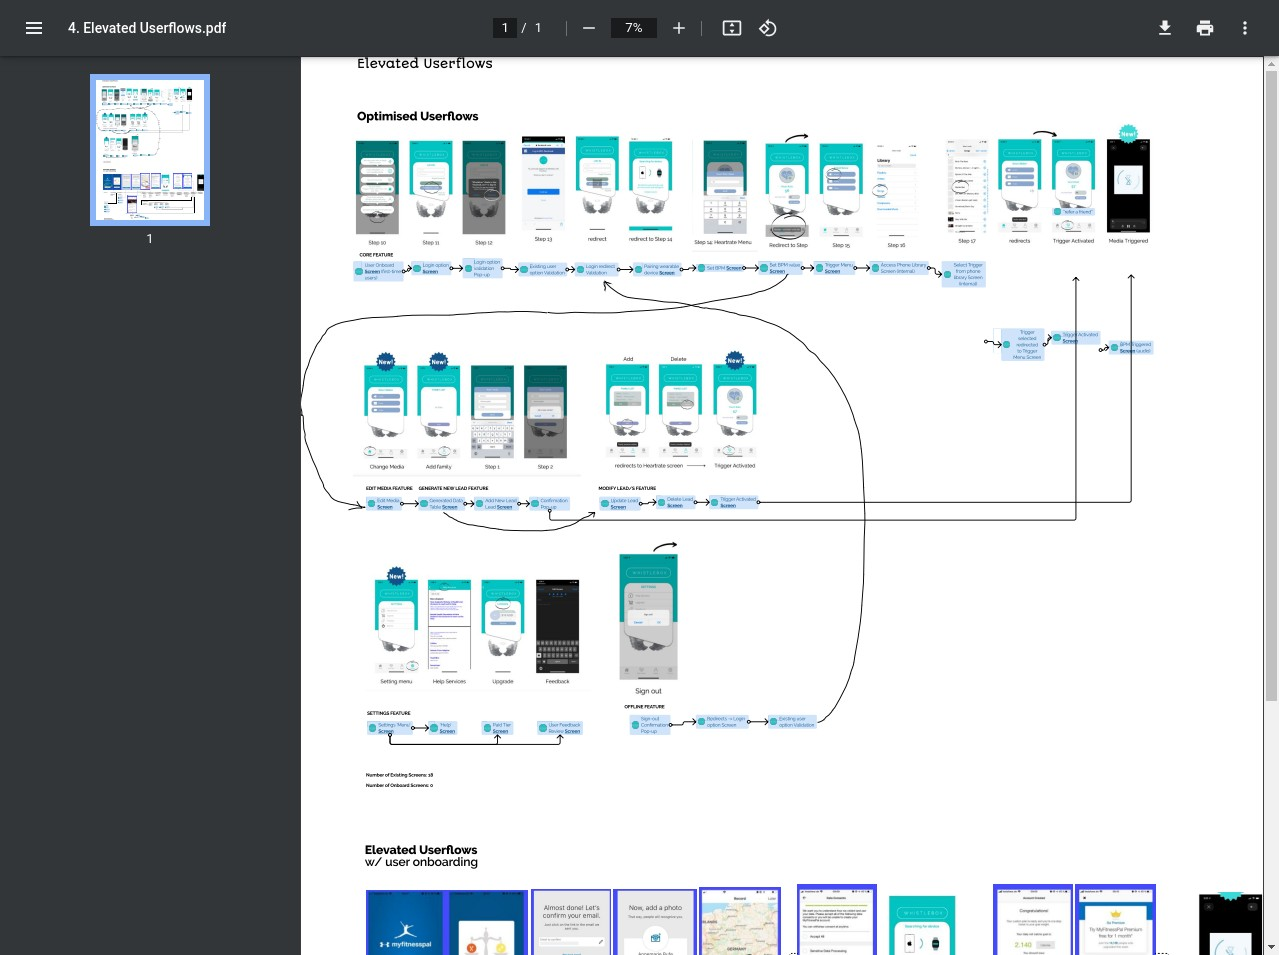Download the Elevated Userflows PDF
Viewport: 1279px width, 955px height.
[1164, 28]
